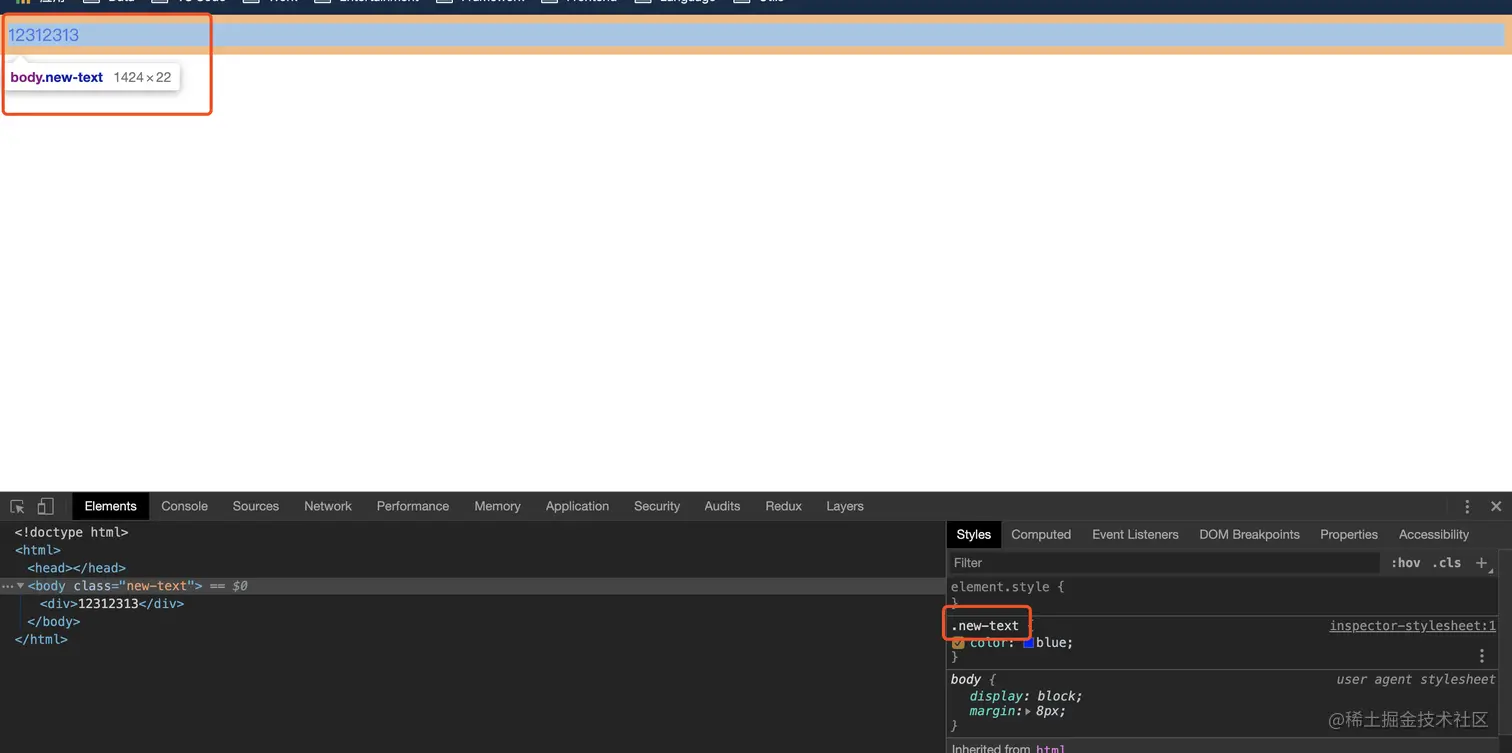Collapse the body element node triangle
This screenshot has height=753, width=1512.
[x=20, y=586]
